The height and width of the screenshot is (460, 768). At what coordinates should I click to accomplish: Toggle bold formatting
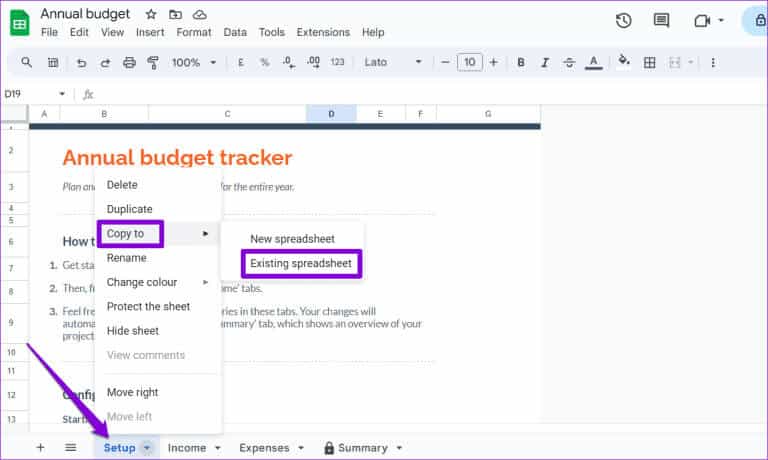click(521, 63)
